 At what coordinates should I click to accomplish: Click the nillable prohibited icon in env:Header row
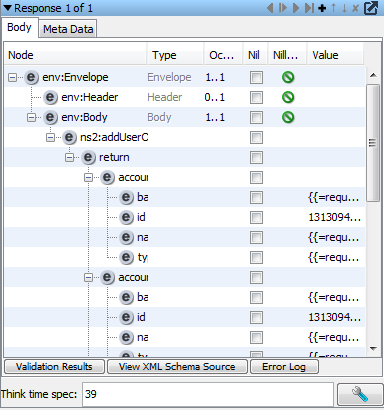coord(288,97)
